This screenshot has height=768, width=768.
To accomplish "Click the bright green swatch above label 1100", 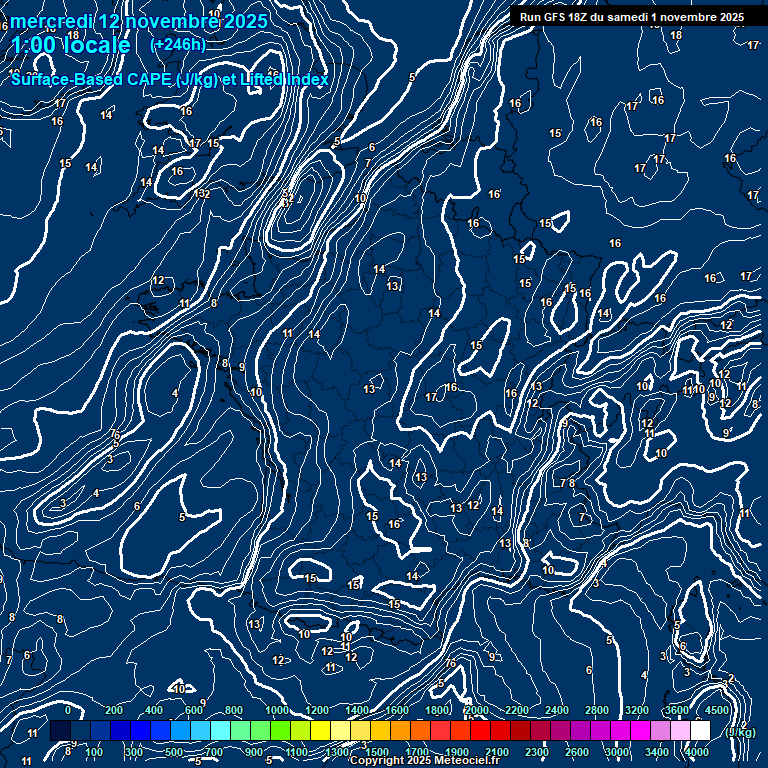I will (281, 730).
